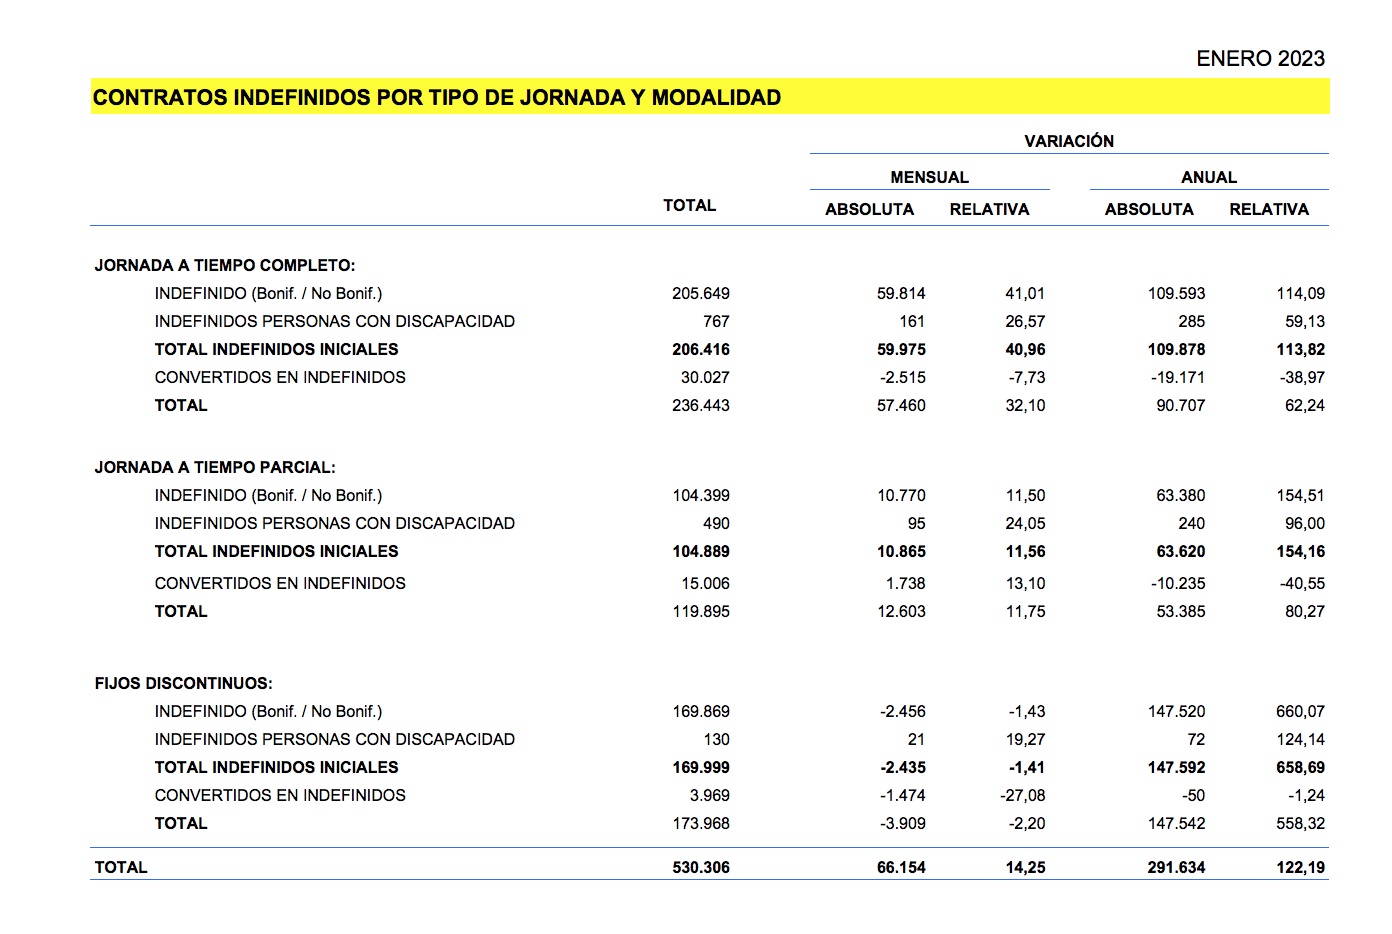1392x934 pixels.
Task: Click the ANUAL subheader
Action: (1208, 177)
